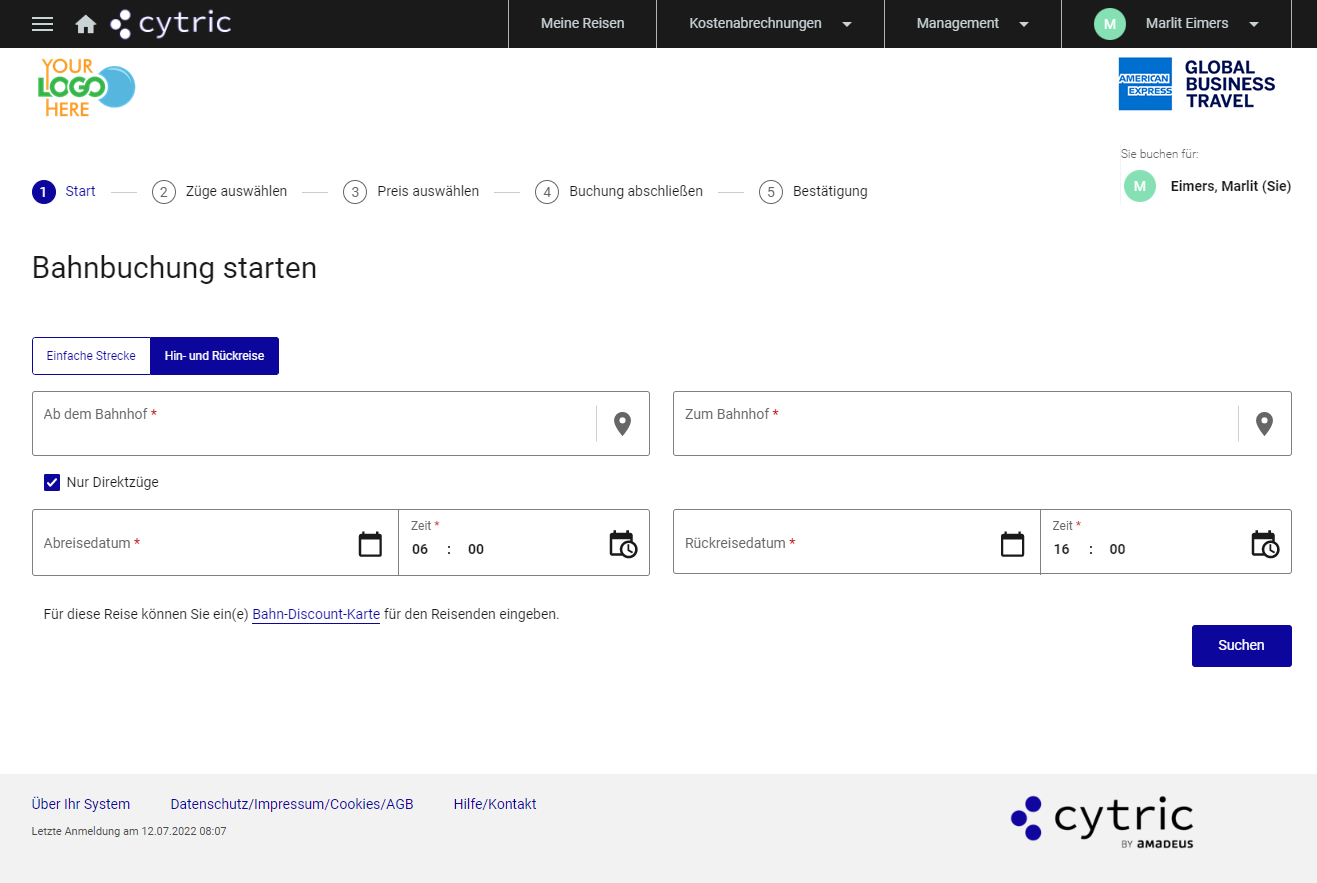Click step 1 circle Start
Screen dimensions: 1317x883
[x=44, y=191]
